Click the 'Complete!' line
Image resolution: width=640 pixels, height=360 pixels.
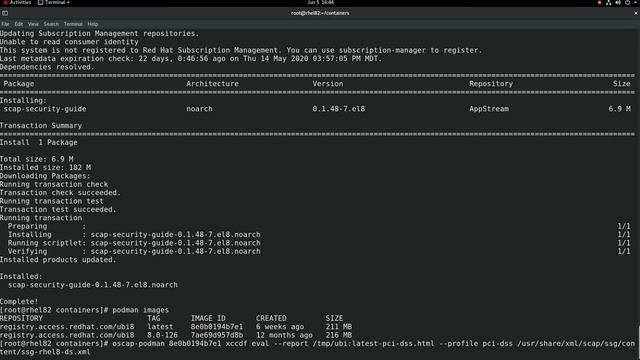tap(19, 302)
